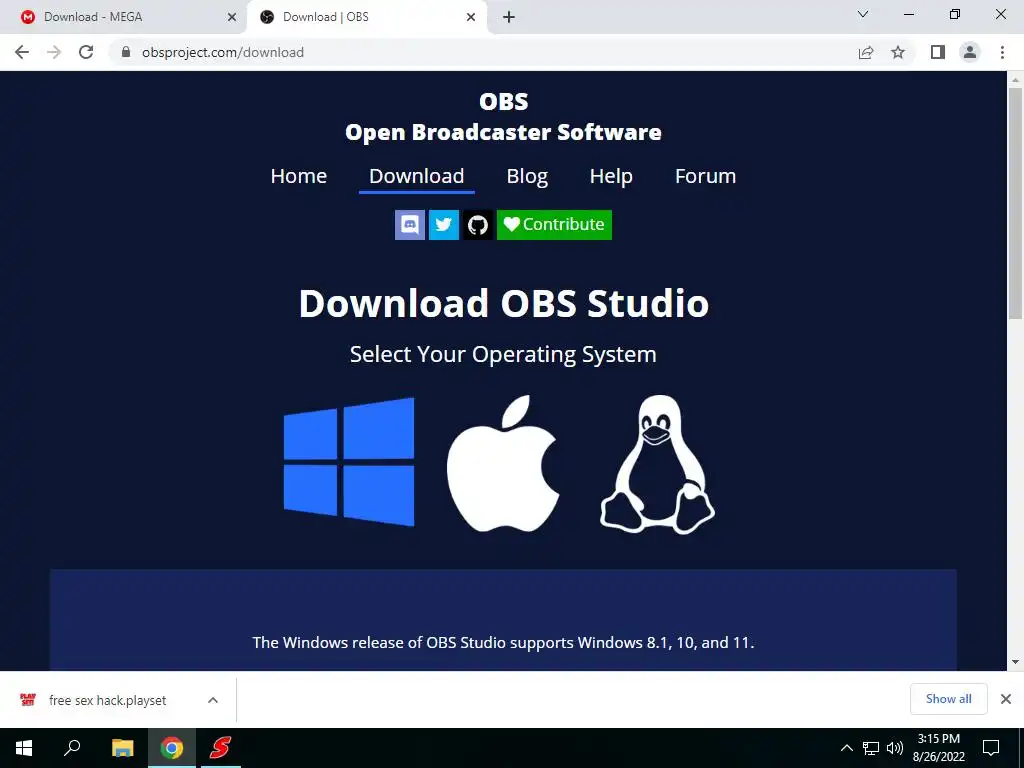Select the Windows operating system logo
Screen dimensions: 1024x768
click(x=349, y=462)
